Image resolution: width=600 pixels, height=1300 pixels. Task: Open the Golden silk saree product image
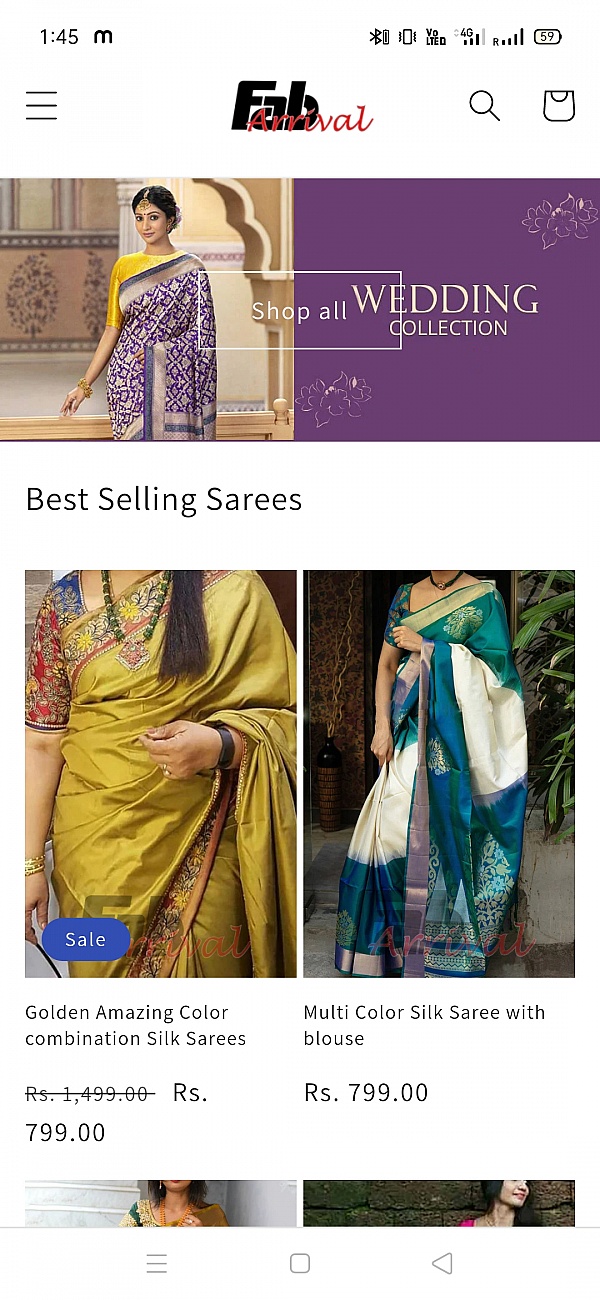click(161, 774)
